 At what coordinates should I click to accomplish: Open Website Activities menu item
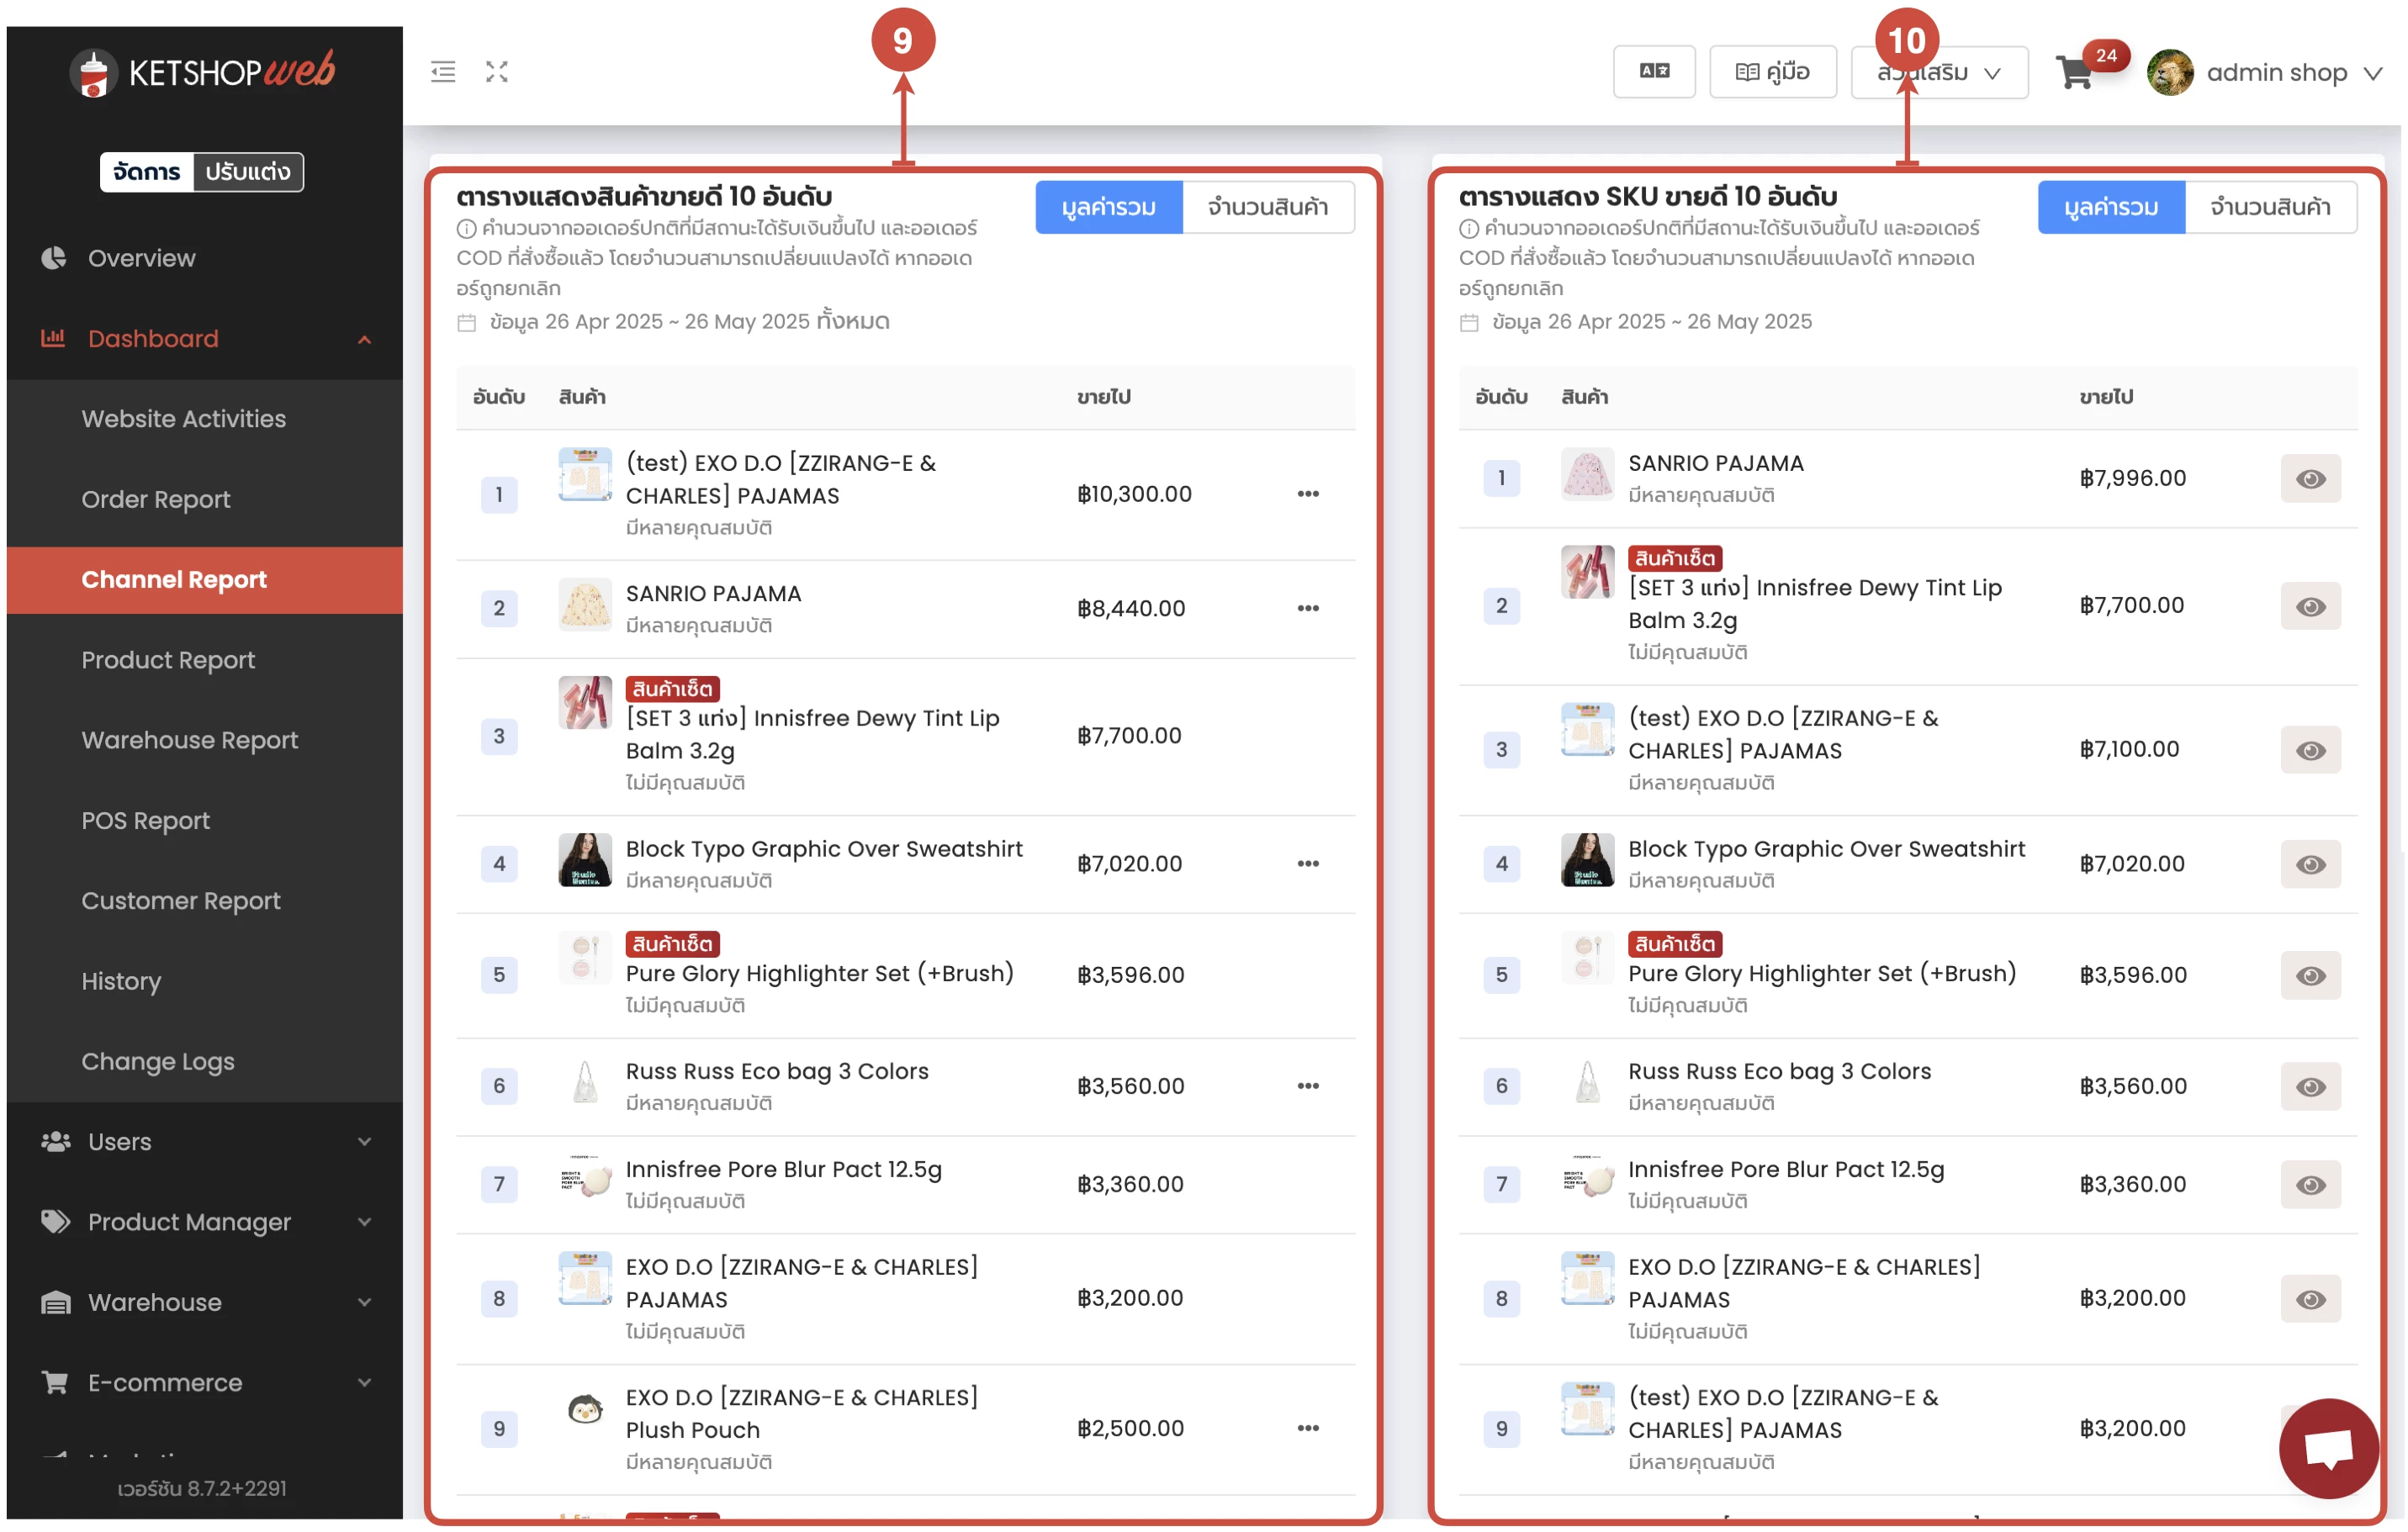(x=204, y=419)
